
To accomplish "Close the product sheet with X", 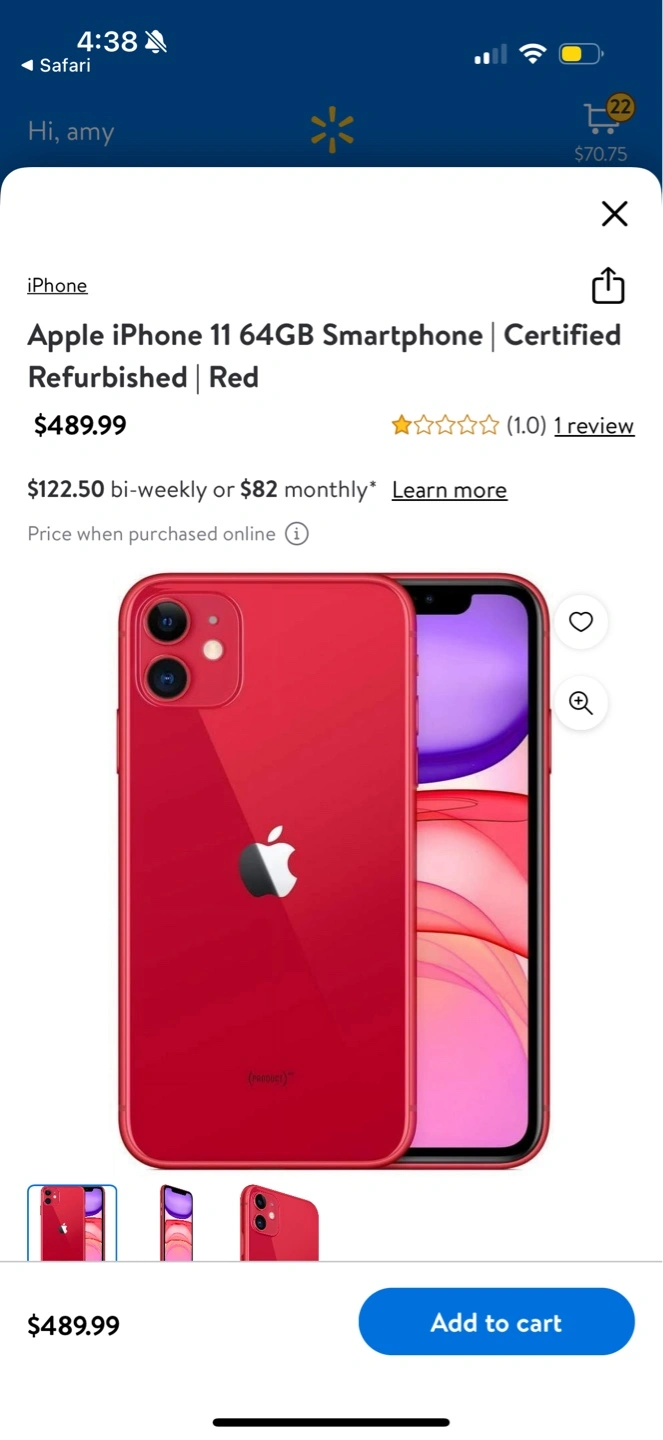I will click(614, 213).
